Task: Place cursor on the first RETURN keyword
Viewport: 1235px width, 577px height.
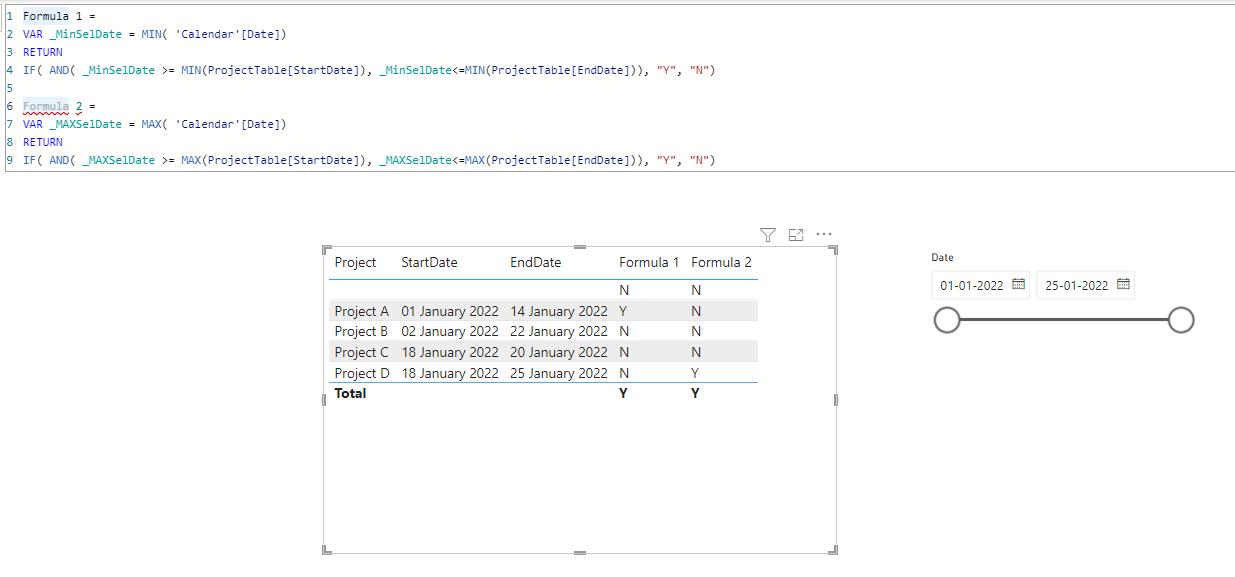Action: (x=42, y=52)
